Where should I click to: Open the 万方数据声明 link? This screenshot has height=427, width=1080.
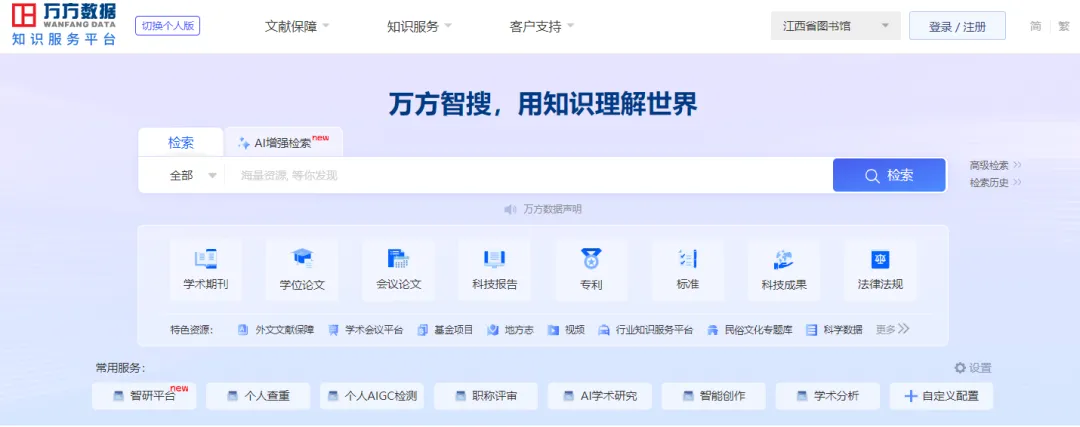pos(552,209)
